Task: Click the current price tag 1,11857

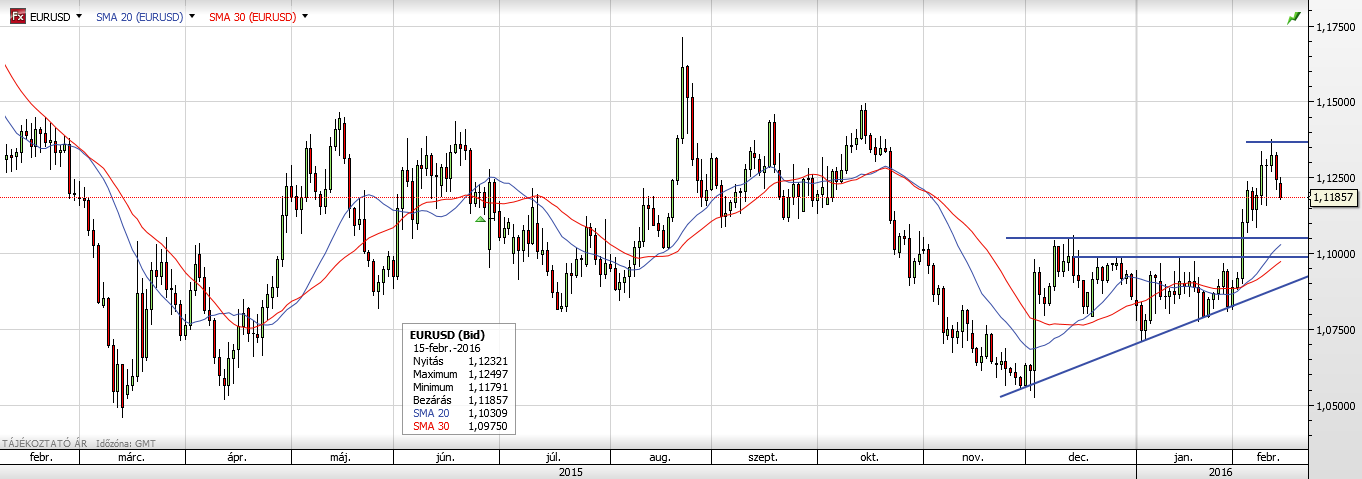Action: [1335, 198]
